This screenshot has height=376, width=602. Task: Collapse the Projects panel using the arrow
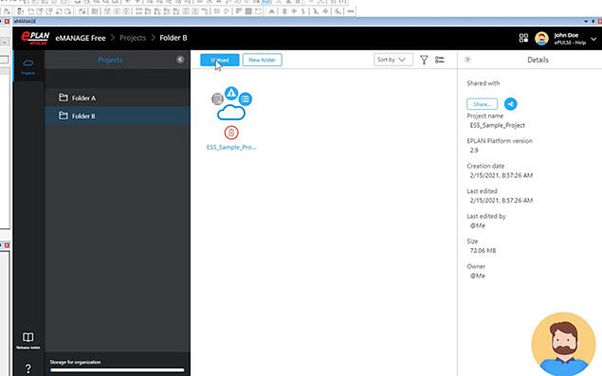(180, 60)
